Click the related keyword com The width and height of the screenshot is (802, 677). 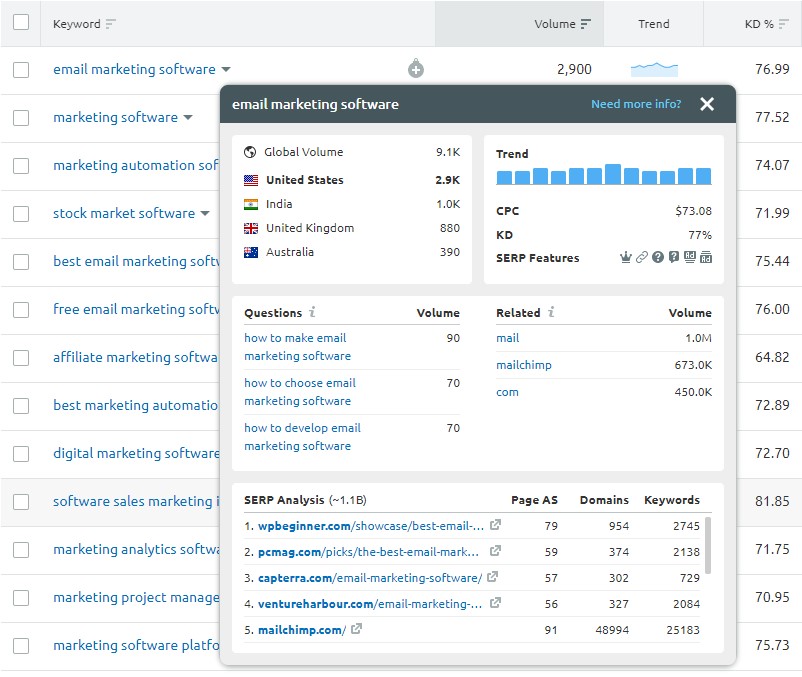pyautogui.click(x=507, y=392)
